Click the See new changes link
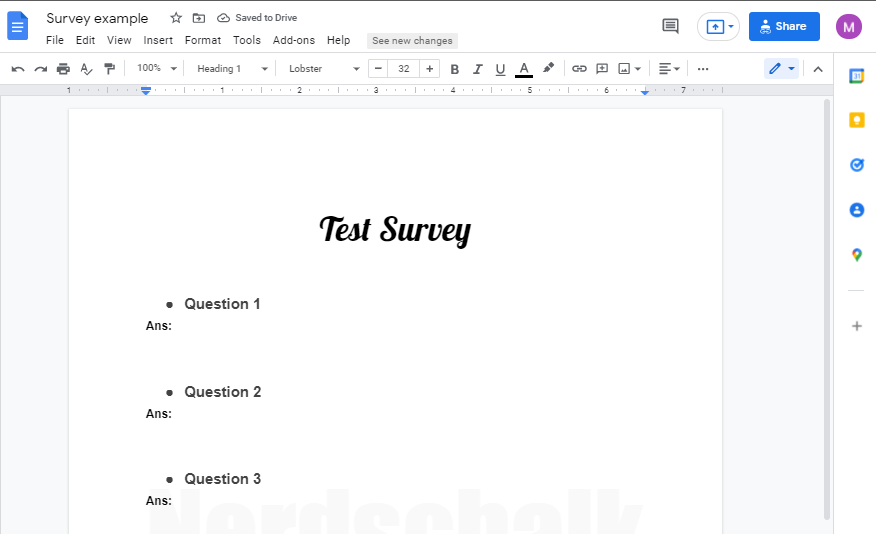The image size is (876, 534). point(412,41)
